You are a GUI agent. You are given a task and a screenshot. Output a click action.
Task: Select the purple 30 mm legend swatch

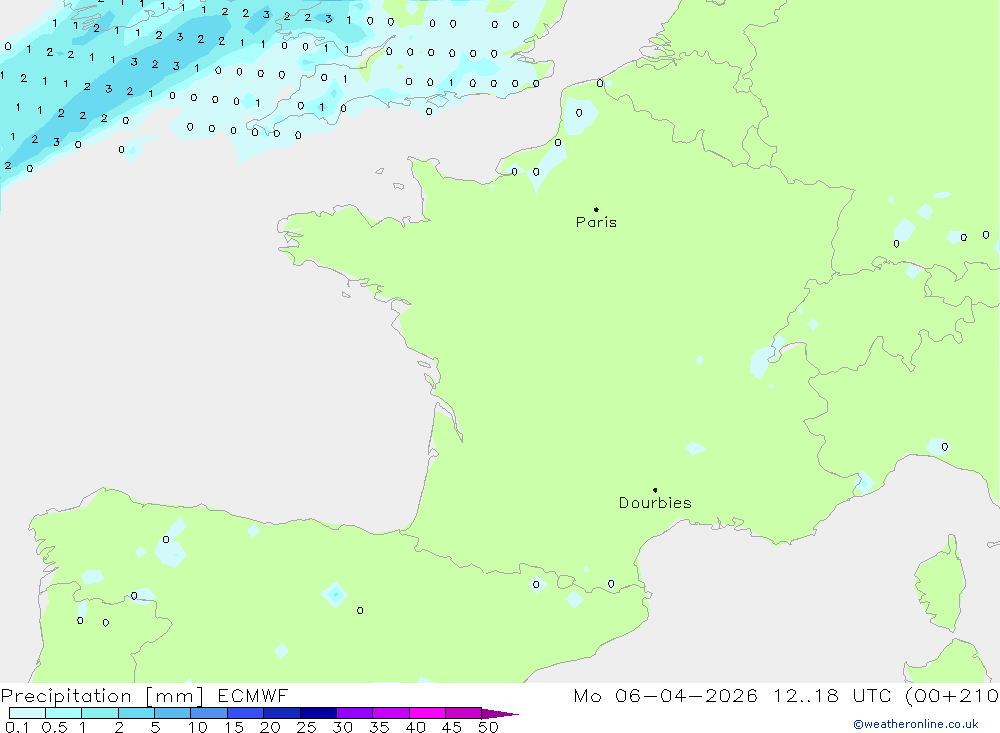(355, 713)
